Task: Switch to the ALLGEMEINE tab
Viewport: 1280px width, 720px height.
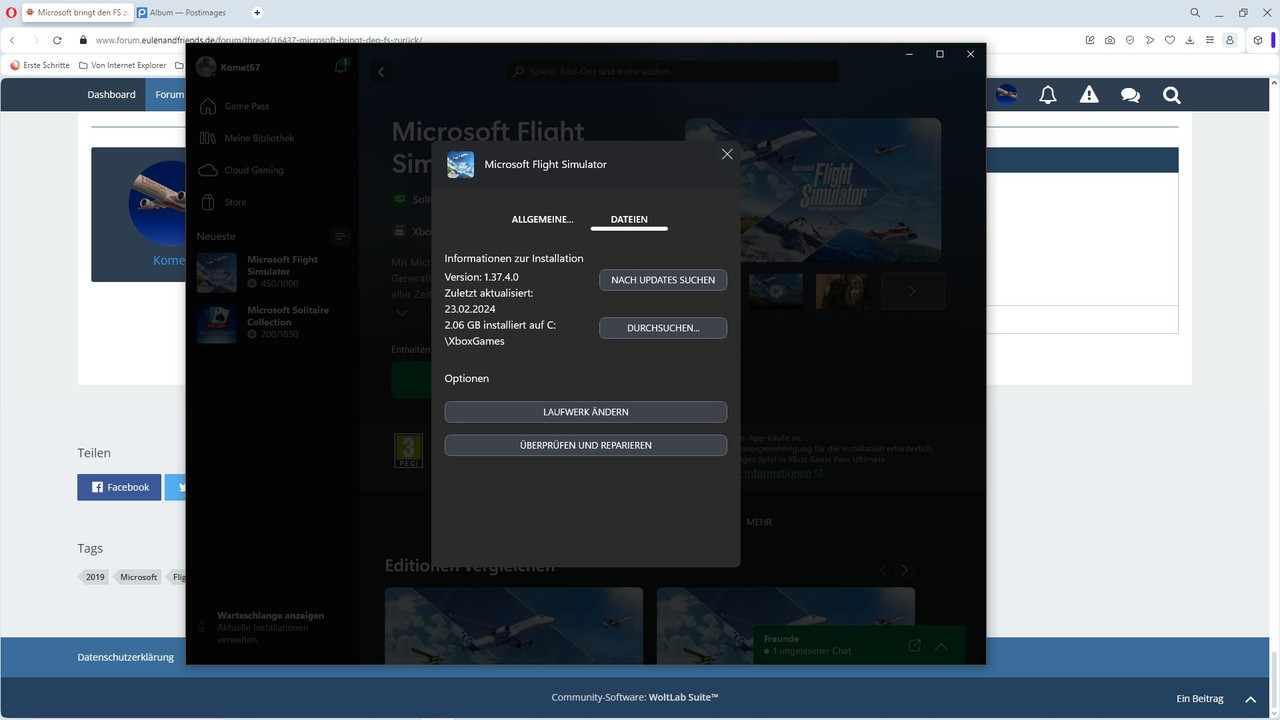Action: click(x=542, y=219)
